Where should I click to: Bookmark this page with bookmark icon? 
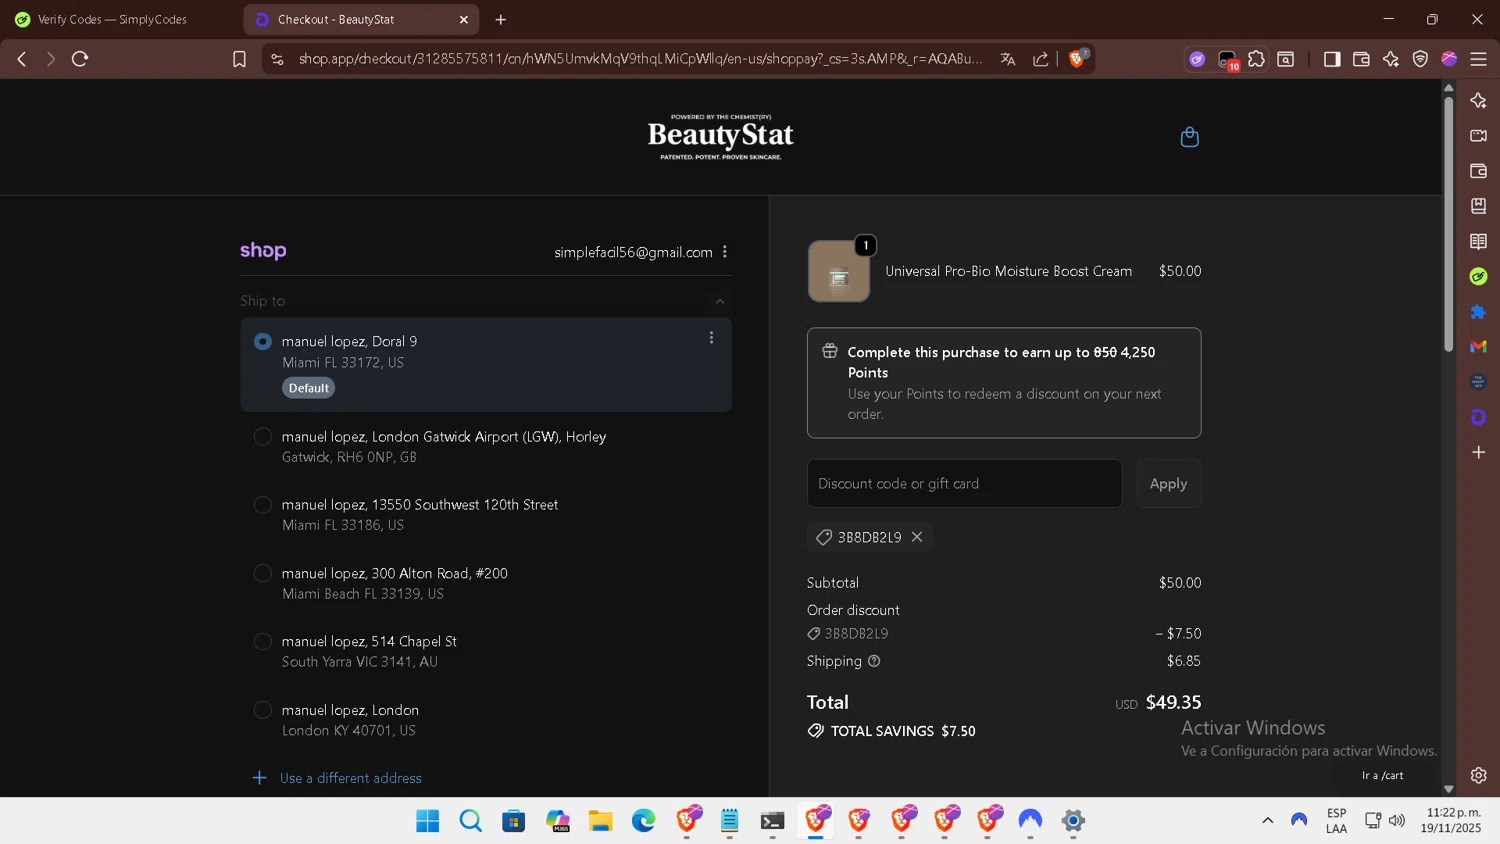pos(239,59)
